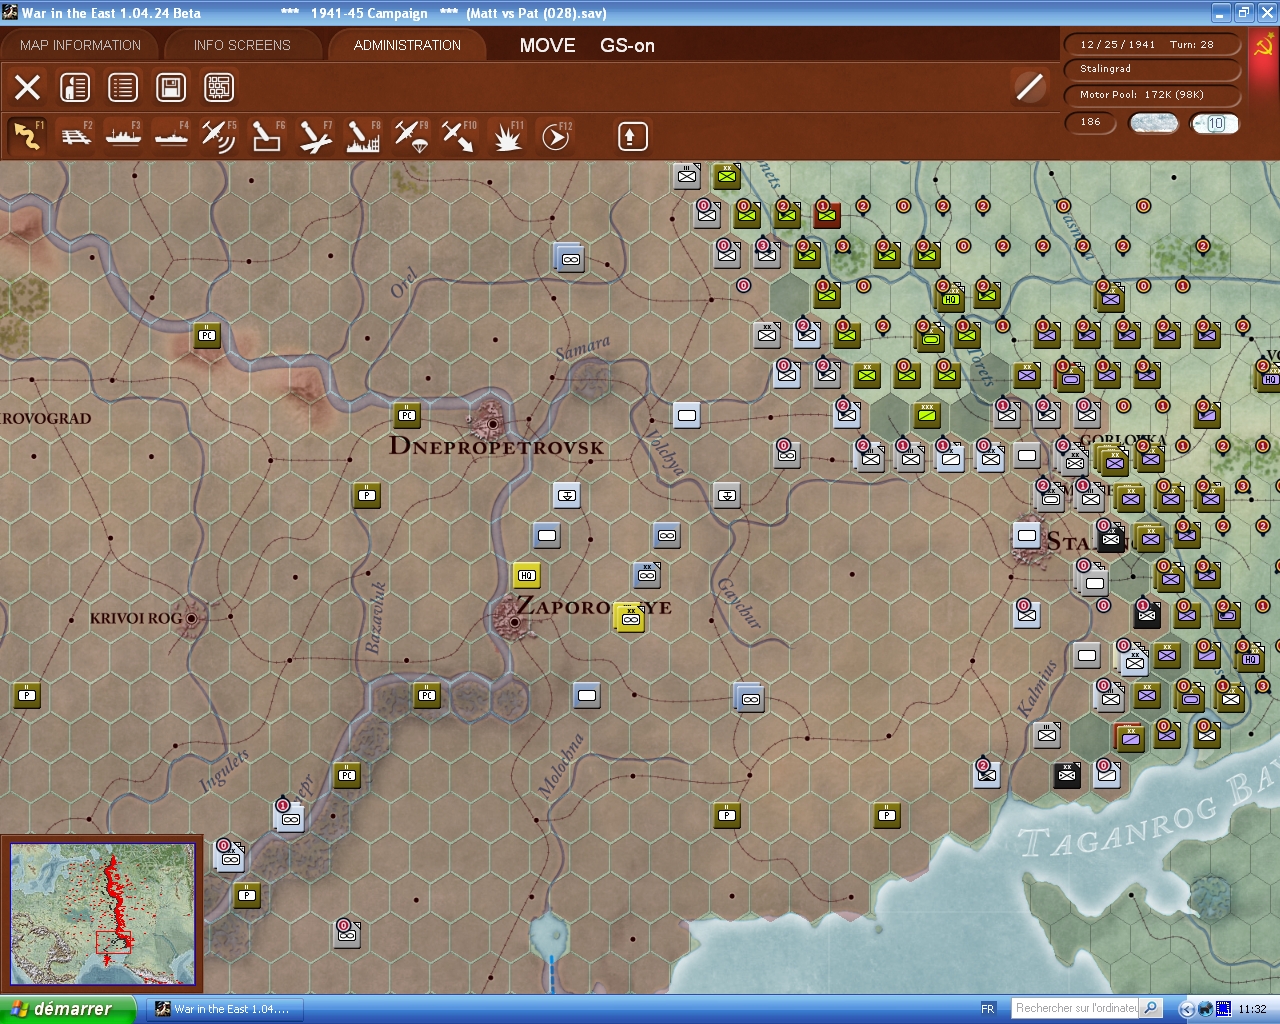
Task: Click the snowy weather indicator
Action: (1153, 123)
